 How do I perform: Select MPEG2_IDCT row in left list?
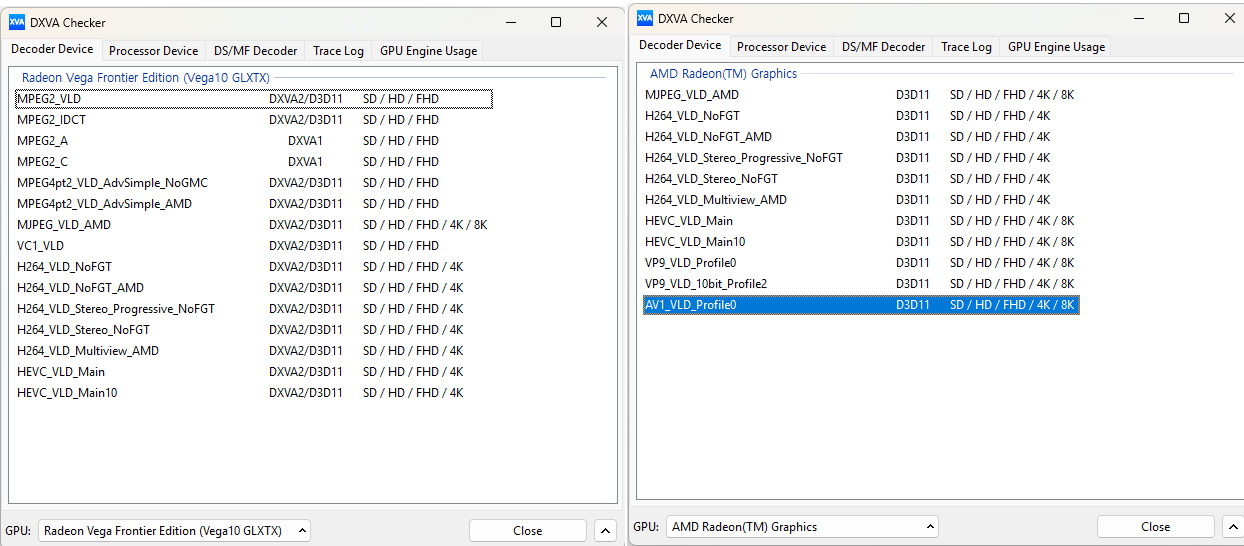click(254, 120)
